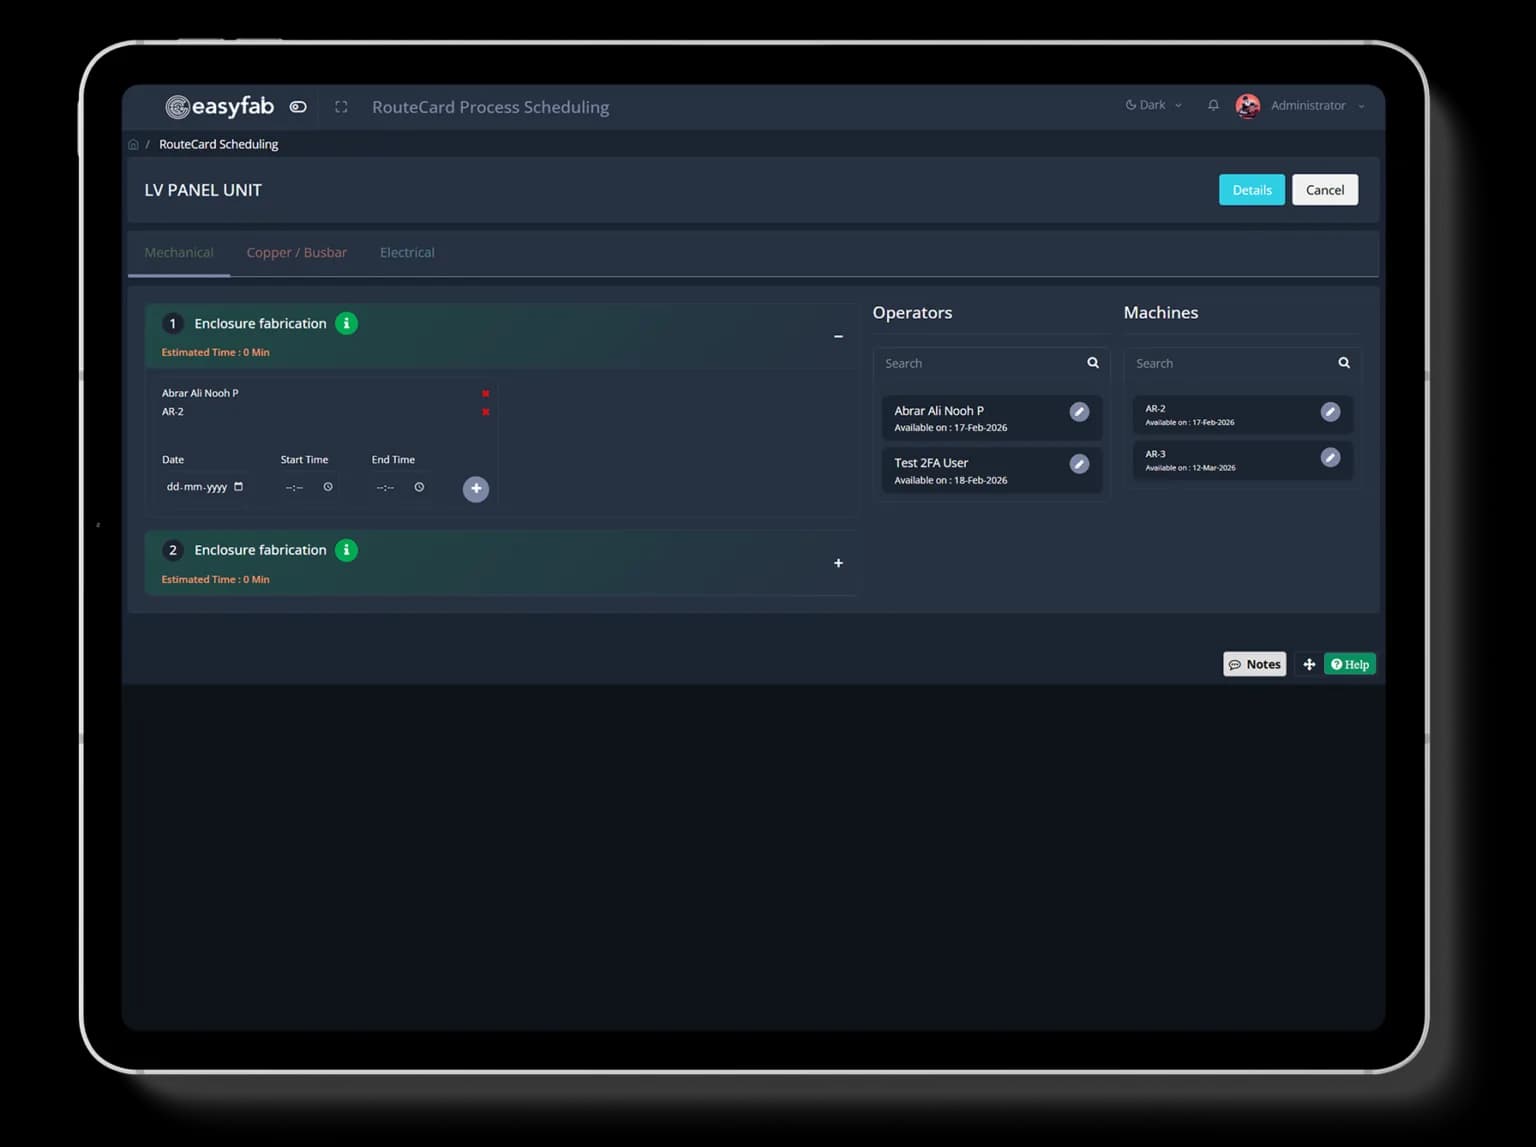
Task: Click the Machines search field
Action: click(1242, 363)
